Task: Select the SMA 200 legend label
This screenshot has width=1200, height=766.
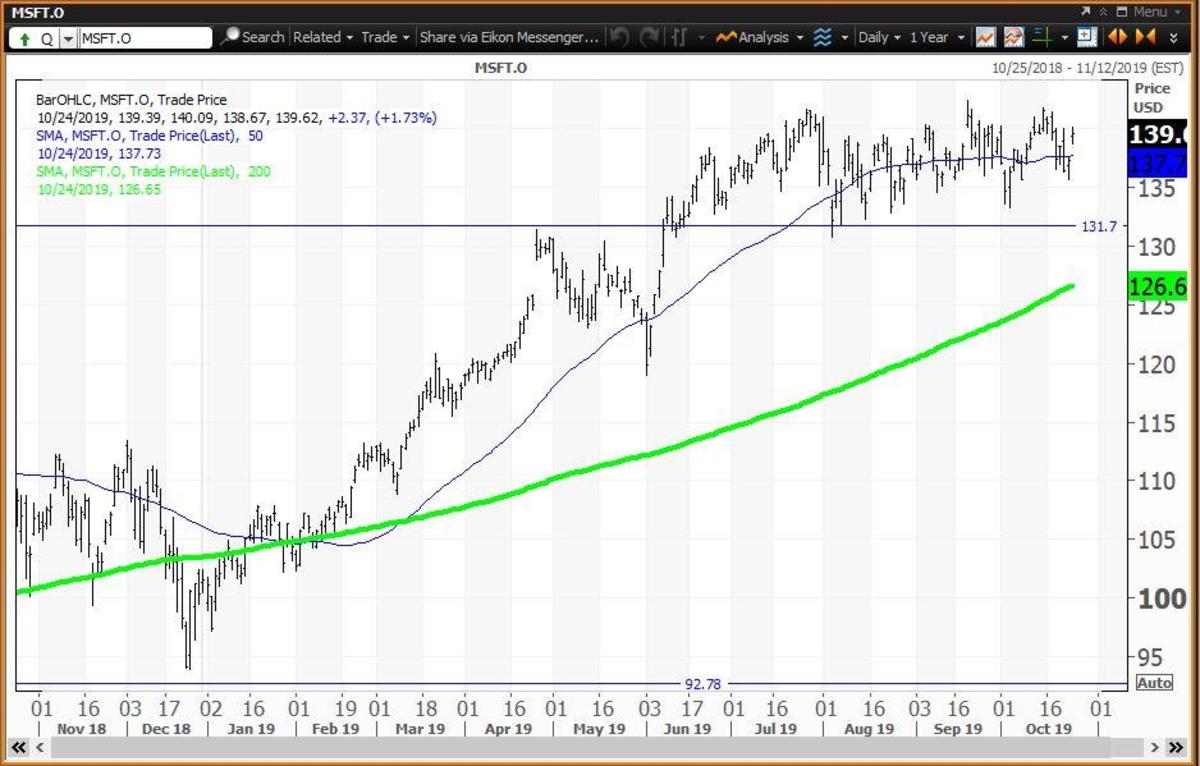Action: coord(153,172)
